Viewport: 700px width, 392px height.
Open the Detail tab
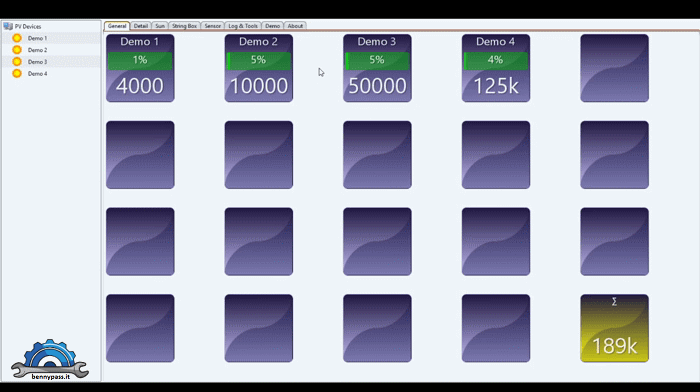pos(141,26)
